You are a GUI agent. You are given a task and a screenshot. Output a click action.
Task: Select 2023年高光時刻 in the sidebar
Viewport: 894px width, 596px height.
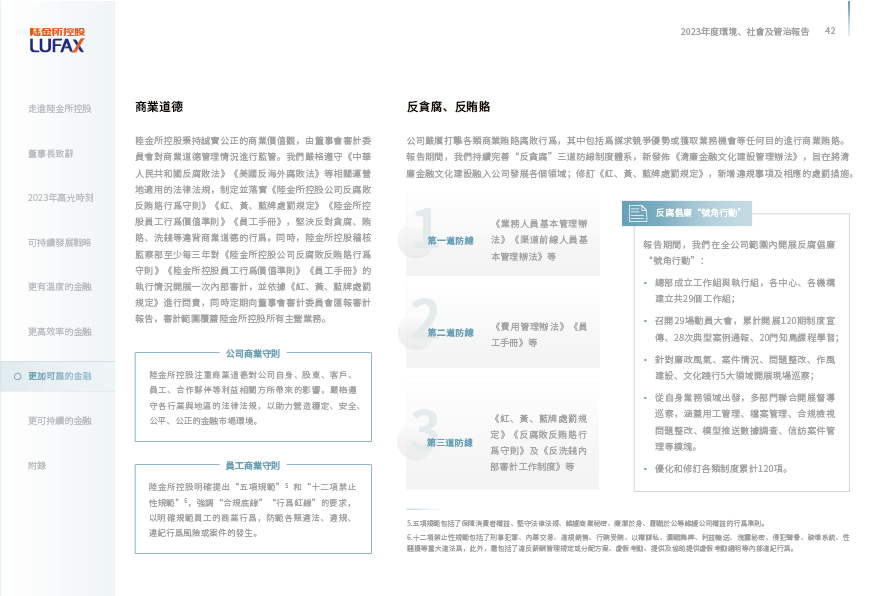[60, 198]
